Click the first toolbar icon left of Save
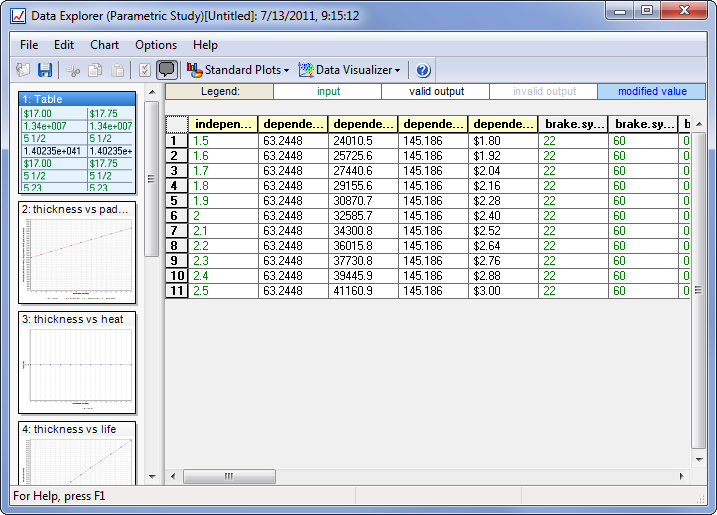The height and width of the screenshot is (515, 717). [24, 70]
